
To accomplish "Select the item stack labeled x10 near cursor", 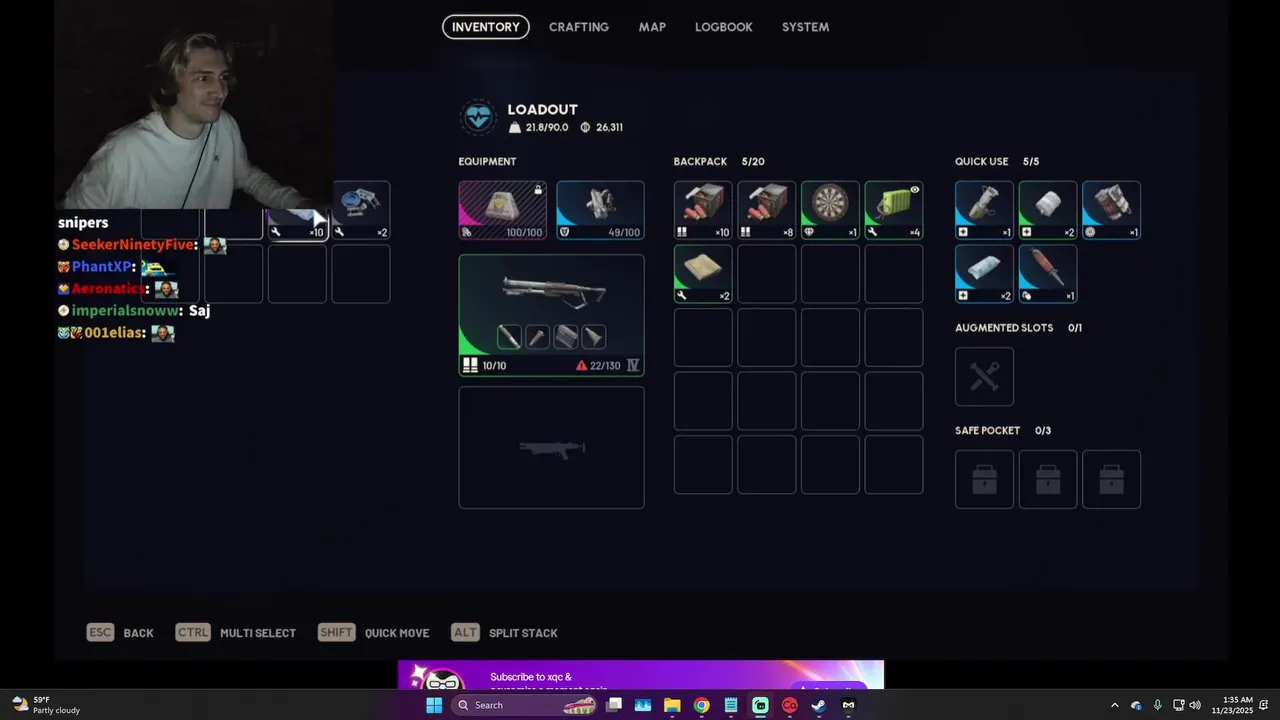I will (297, 225).
